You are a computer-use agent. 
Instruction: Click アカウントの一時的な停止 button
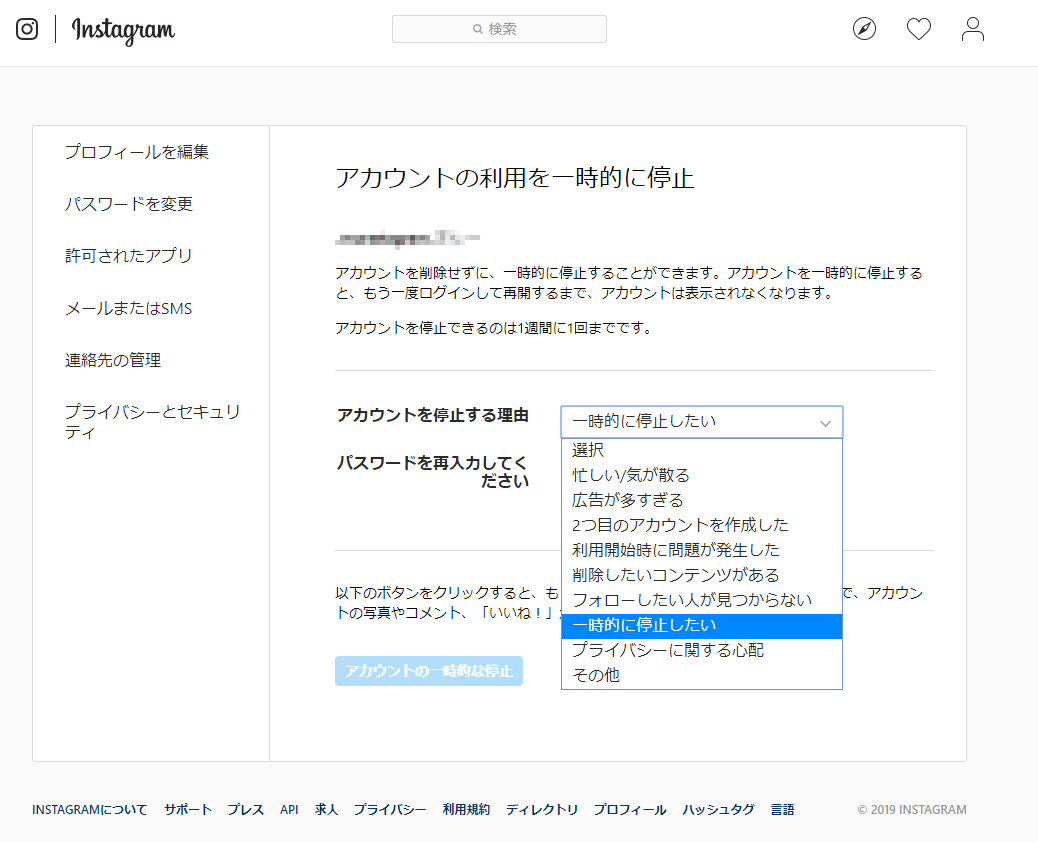tap(429, 671)
